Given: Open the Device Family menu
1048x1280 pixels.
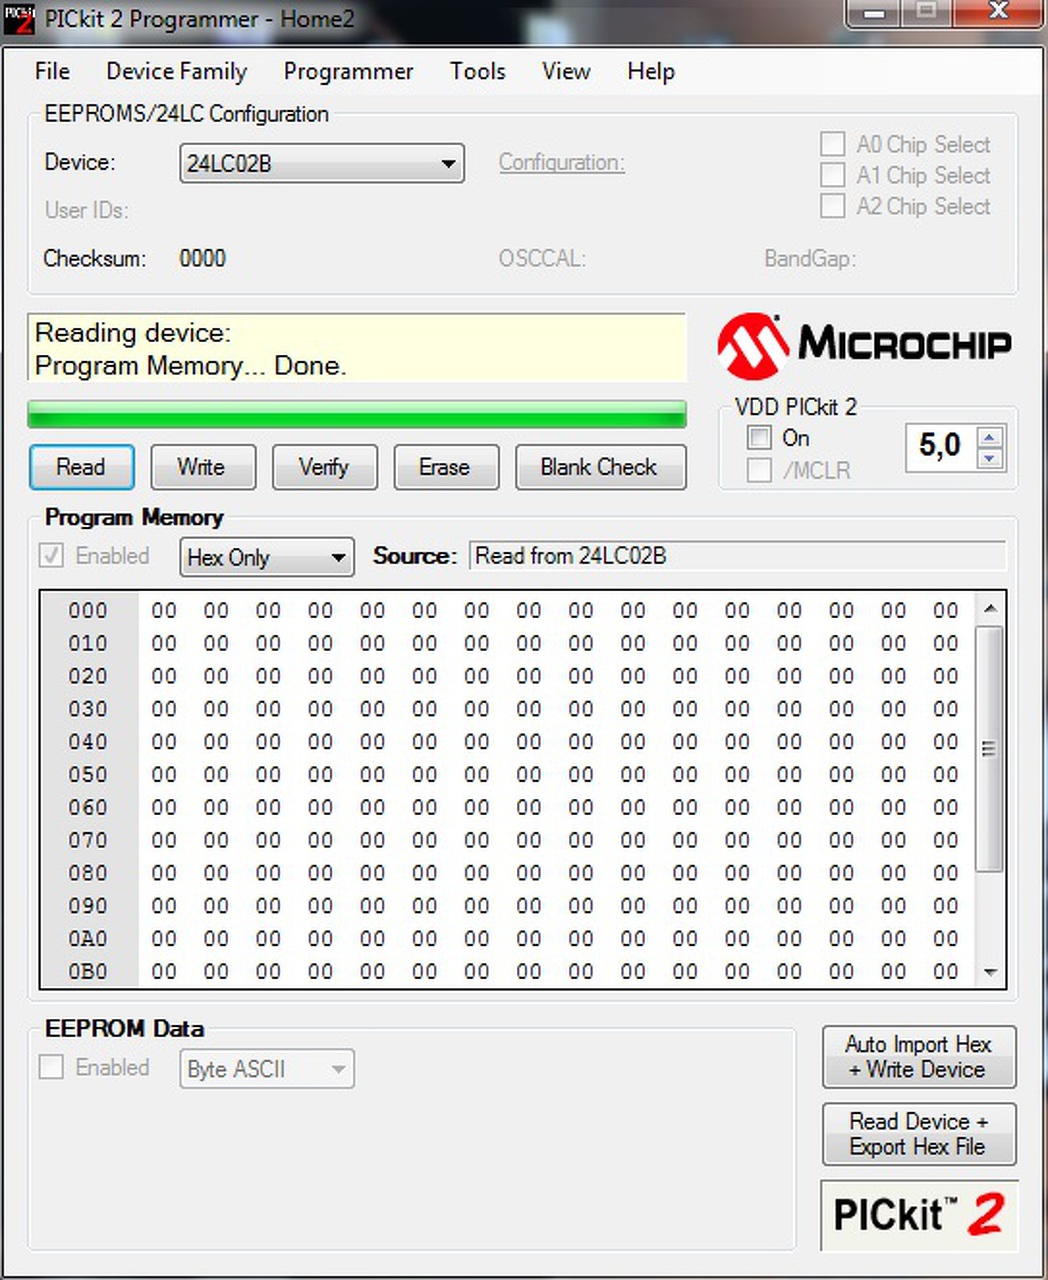Looking at the screenshot, I should click(176, 71).
